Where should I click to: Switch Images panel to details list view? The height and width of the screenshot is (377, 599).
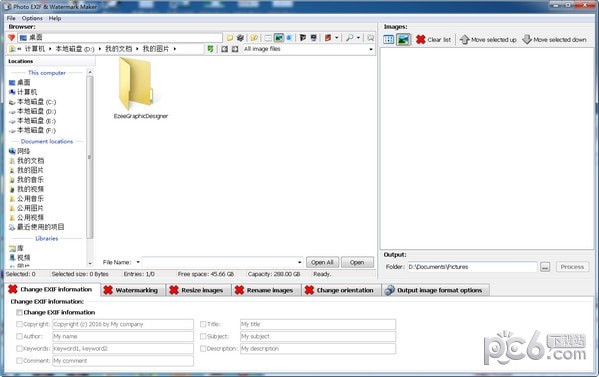[x=389, y=39]
